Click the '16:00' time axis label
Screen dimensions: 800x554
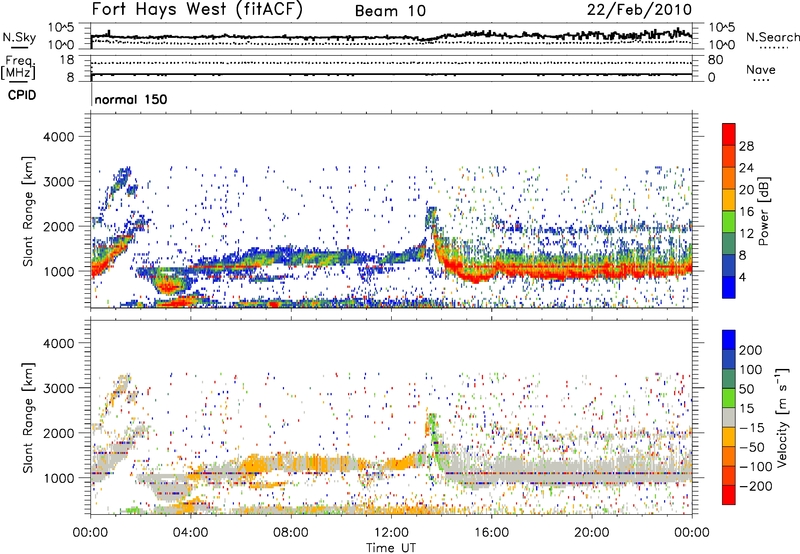[x=491, y=533]
